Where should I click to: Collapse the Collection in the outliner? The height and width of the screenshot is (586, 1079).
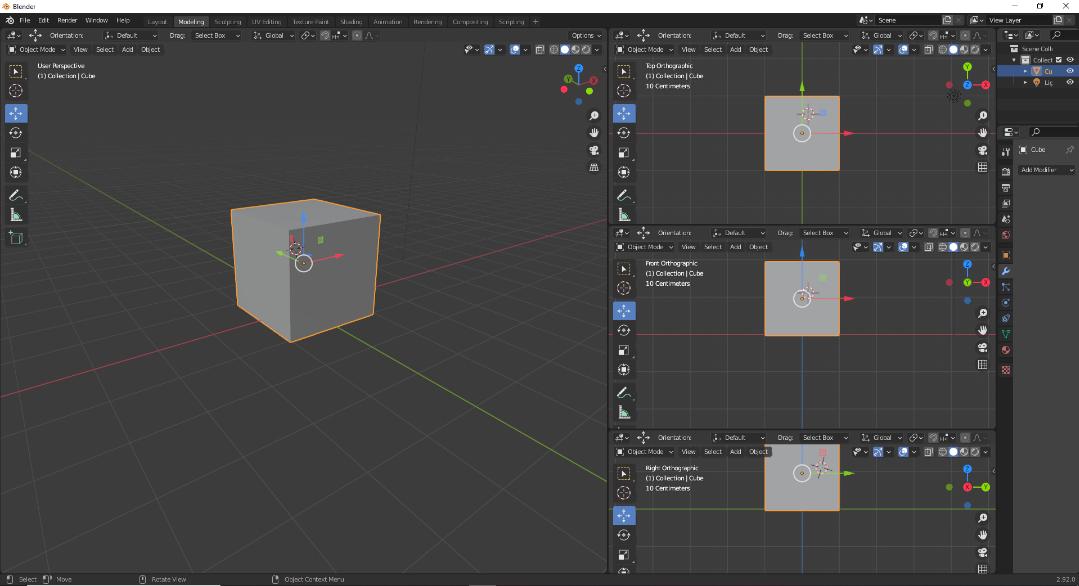coord(1015,60)
